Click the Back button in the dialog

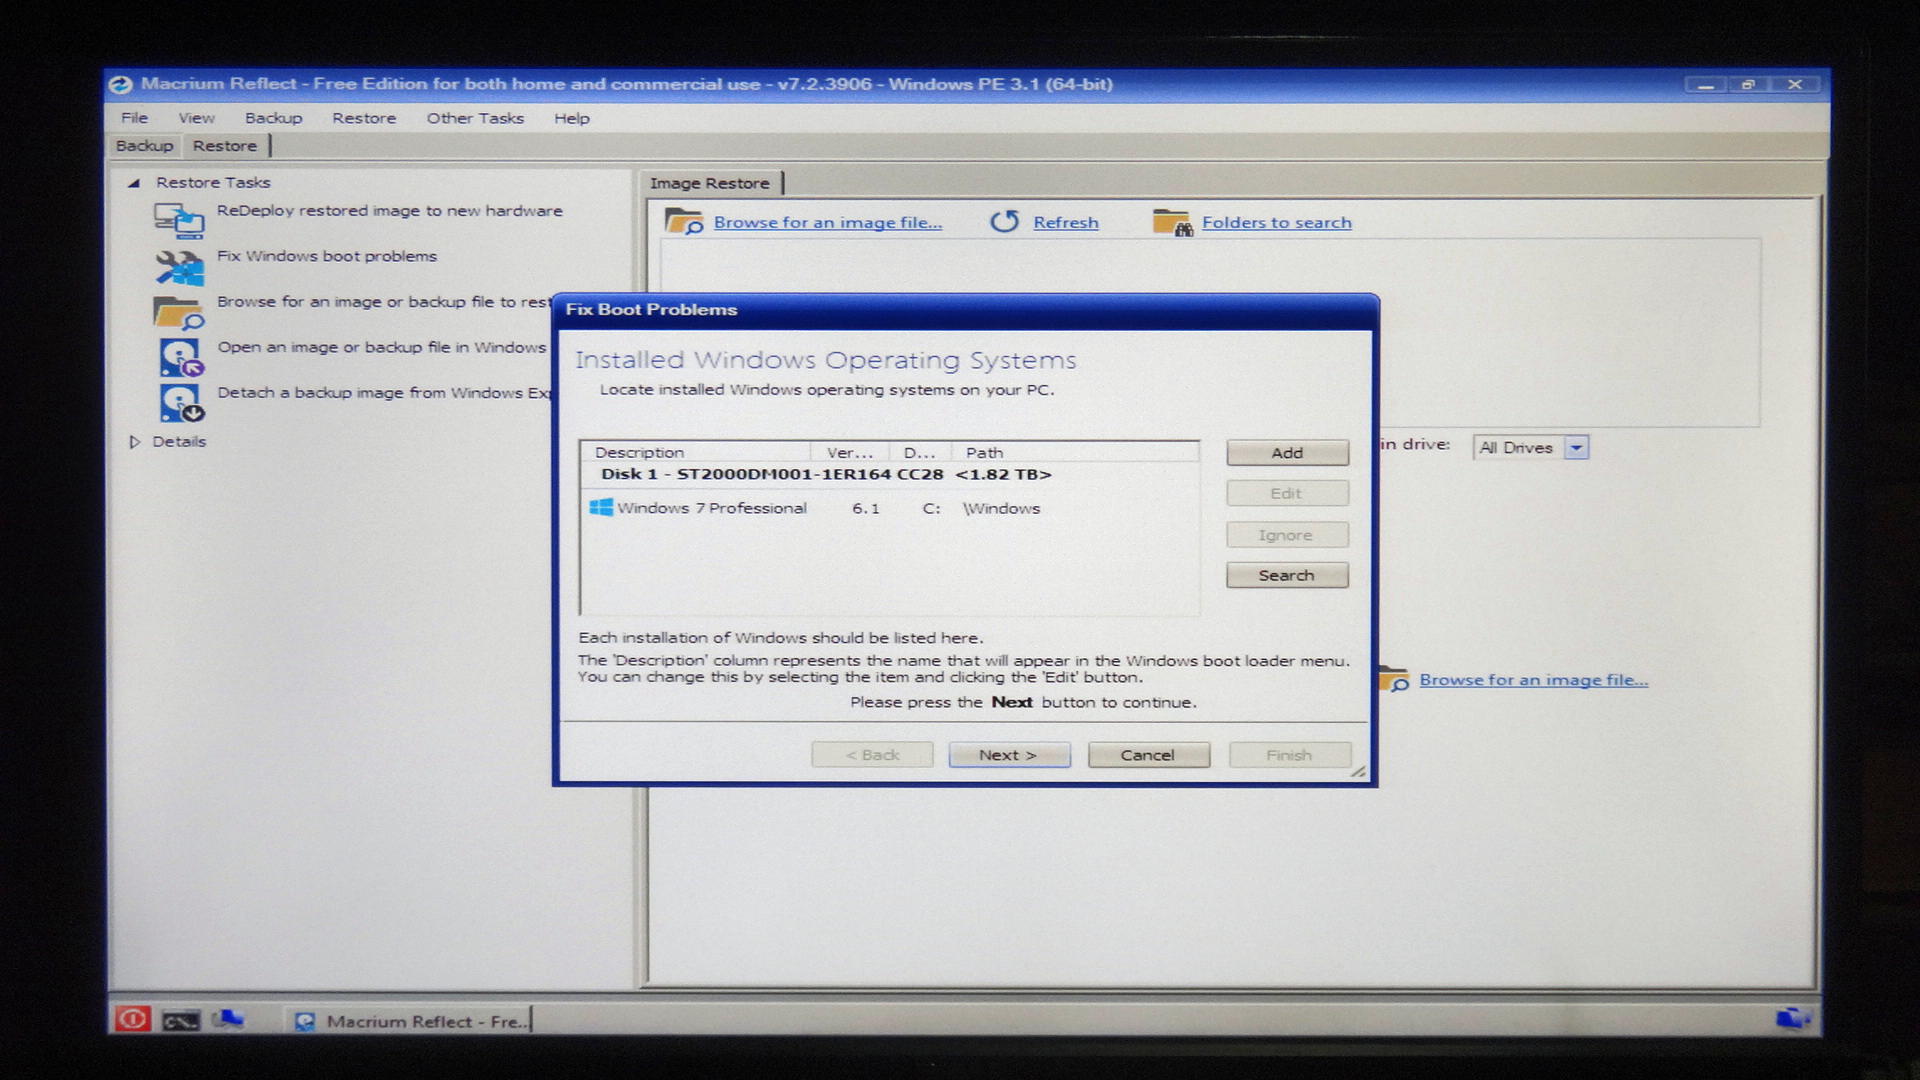tap(872, 755)
